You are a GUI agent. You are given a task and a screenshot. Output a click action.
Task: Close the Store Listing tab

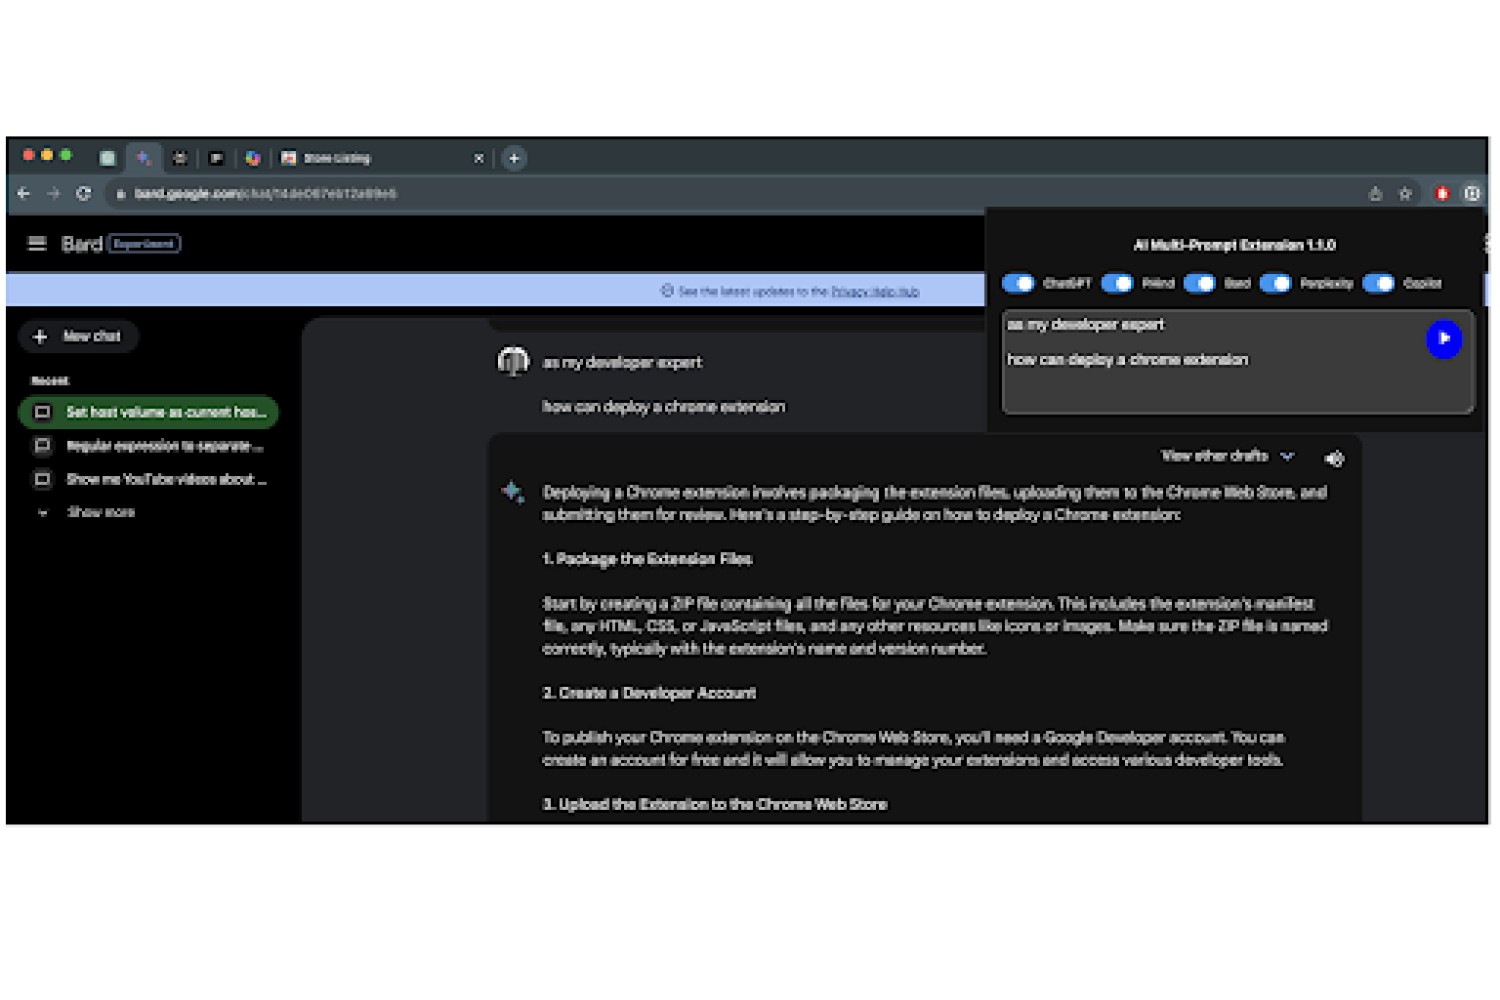(479, 158)
